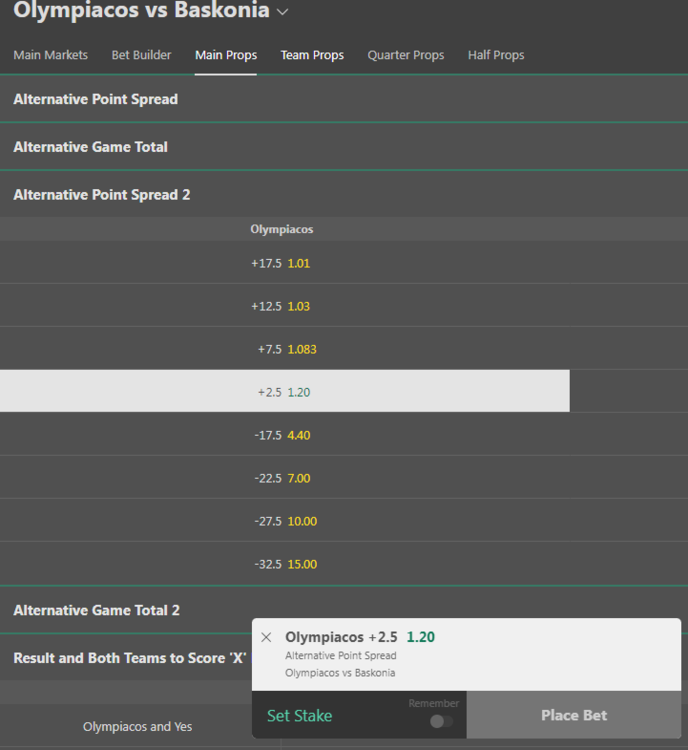The height and width of the screenshot is (750, 688).
Task: Click the Olympiacos column header
Action: pos(282,229)
